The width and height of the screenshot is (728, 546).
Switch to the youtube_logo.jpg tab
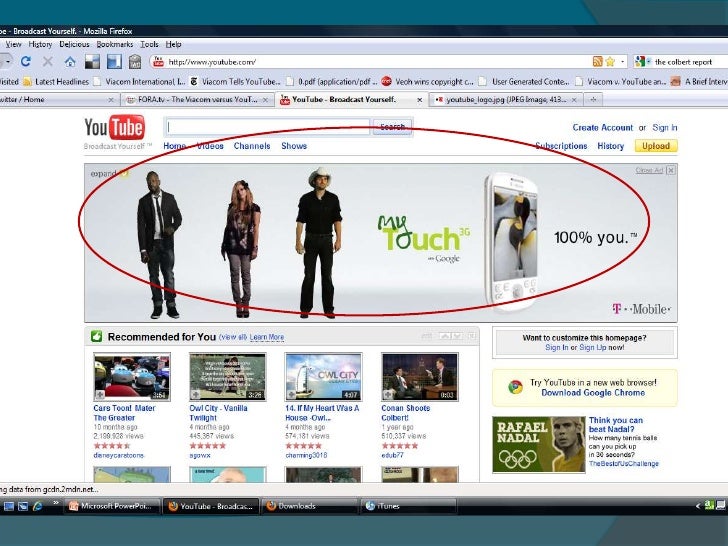click(x=506, y=100)
